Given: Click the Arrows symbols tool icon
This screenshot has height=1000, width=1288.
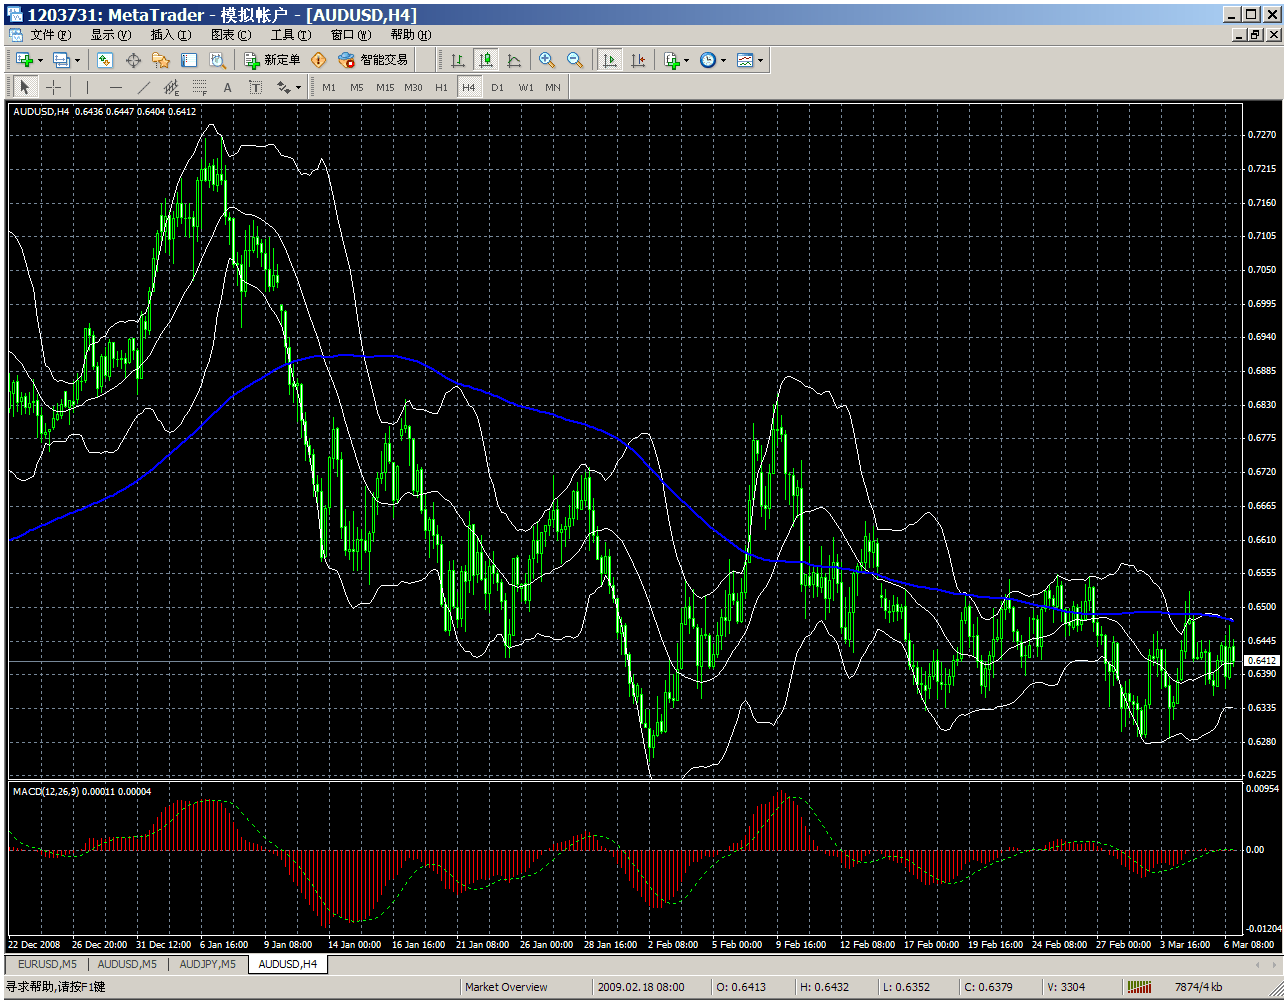Looking at the screenshot, I should pyautogui.click(x=283, y=87).
